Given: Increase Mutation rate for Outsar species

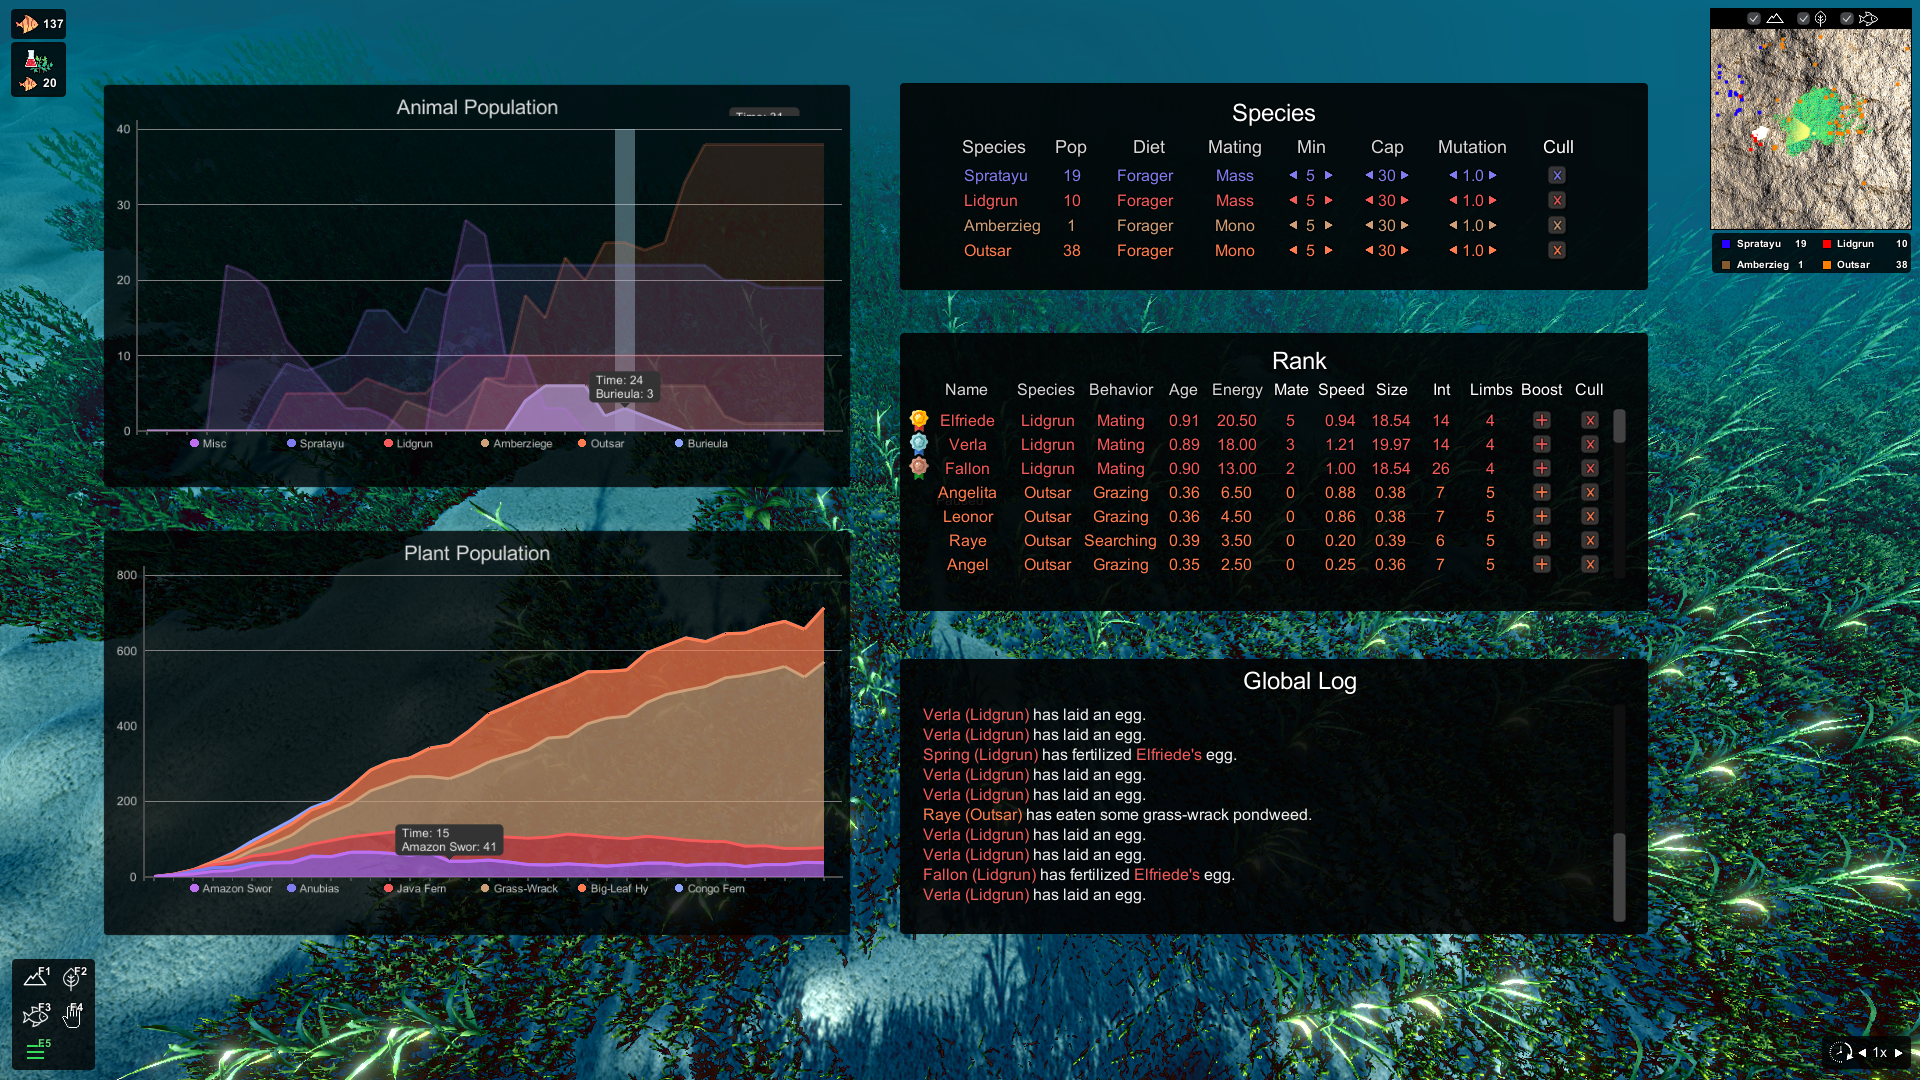Looking at the screenshot, I should tap(1493, 251).
